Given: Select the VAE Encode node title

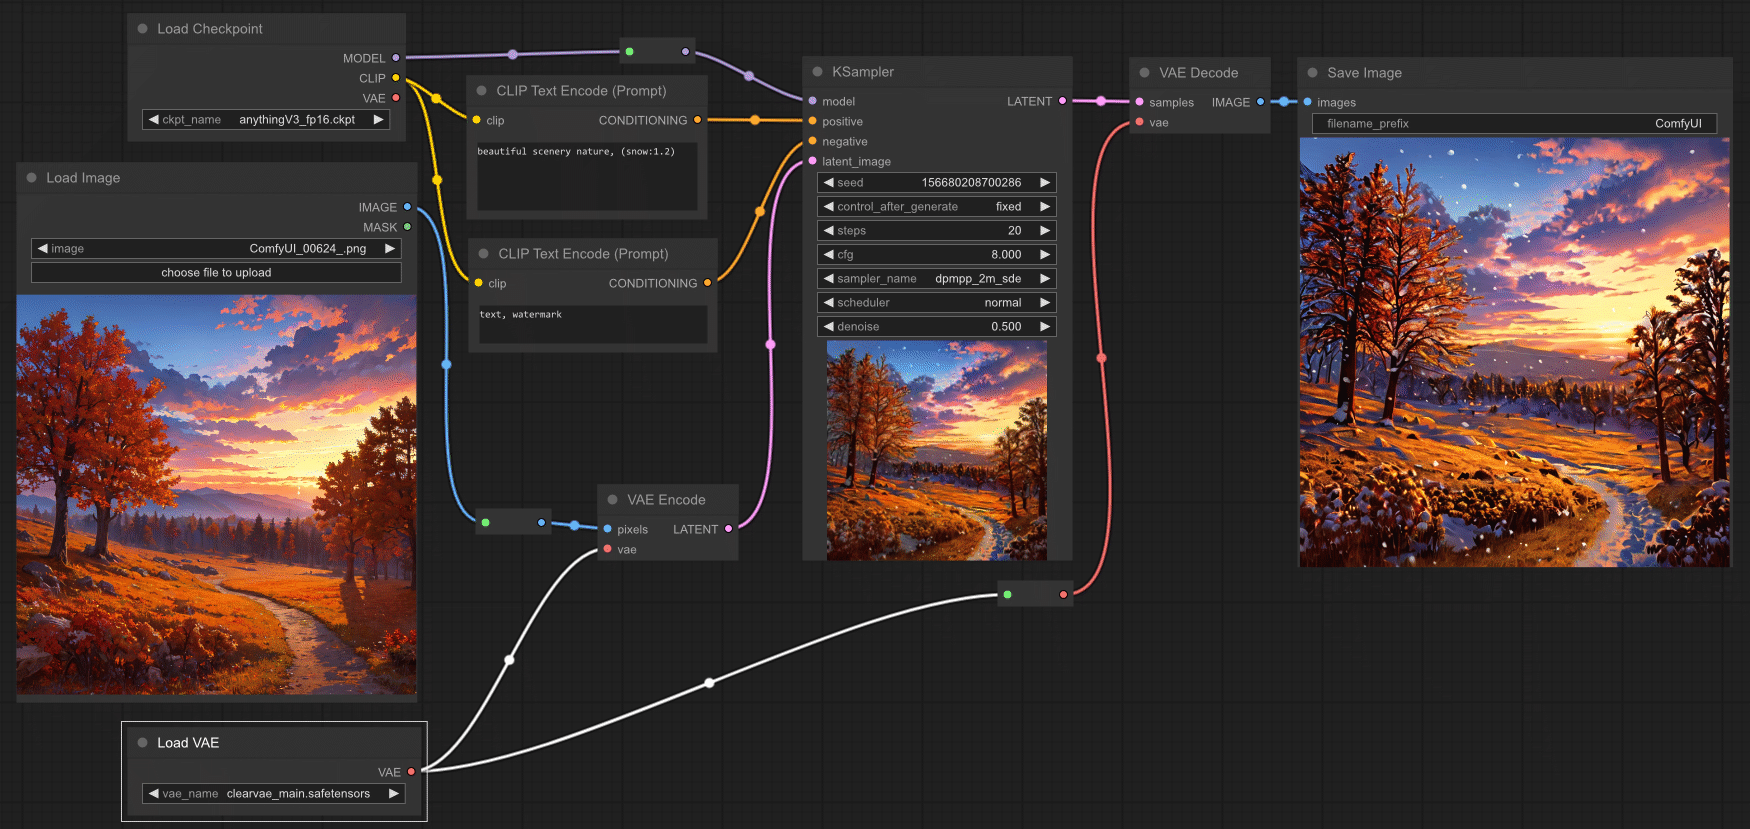Looking at the screenshot, I should click(666, 500).
